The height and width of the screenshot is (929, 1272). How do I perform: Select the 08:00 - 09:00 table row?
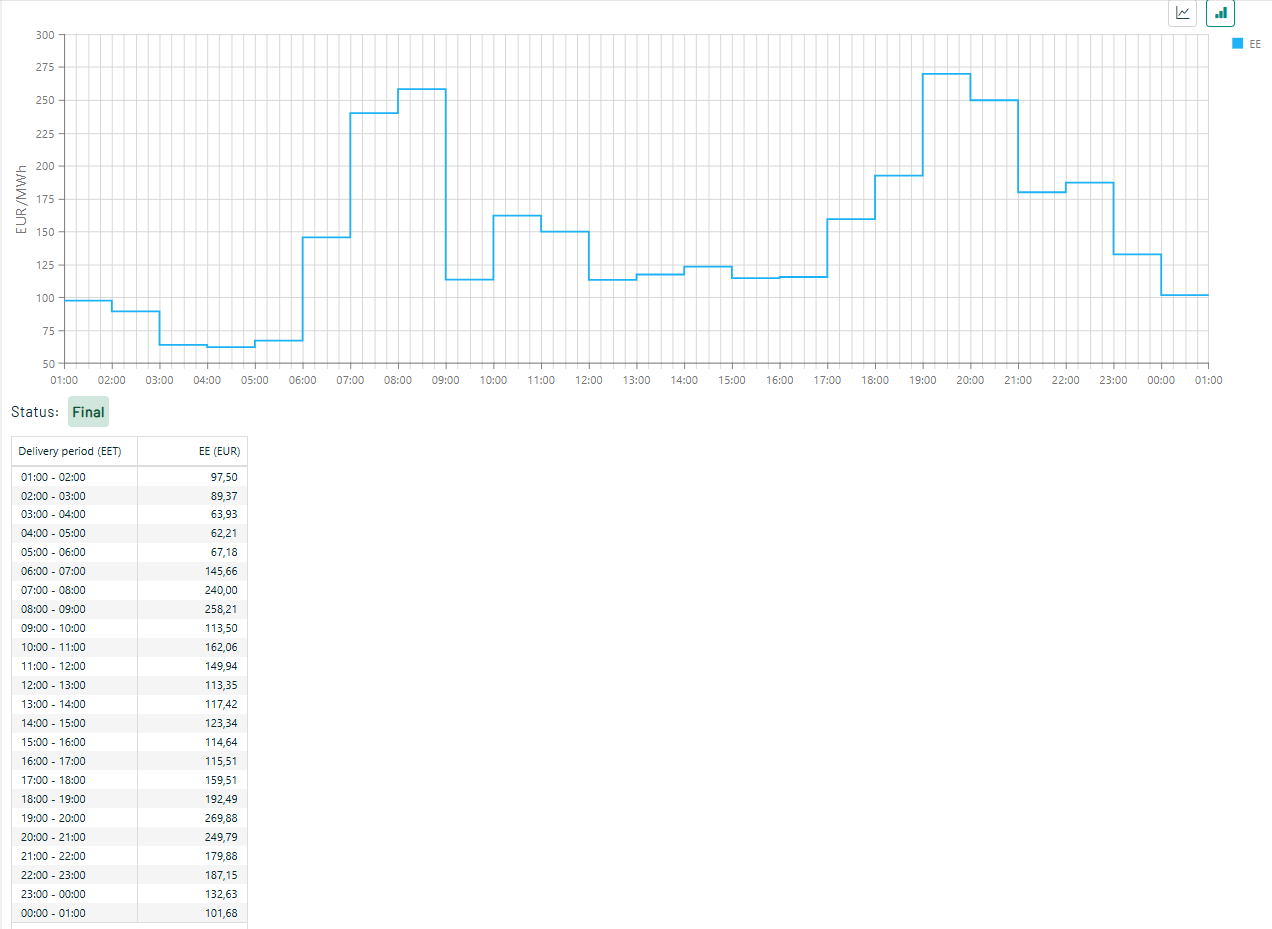[x=53, y=609]
